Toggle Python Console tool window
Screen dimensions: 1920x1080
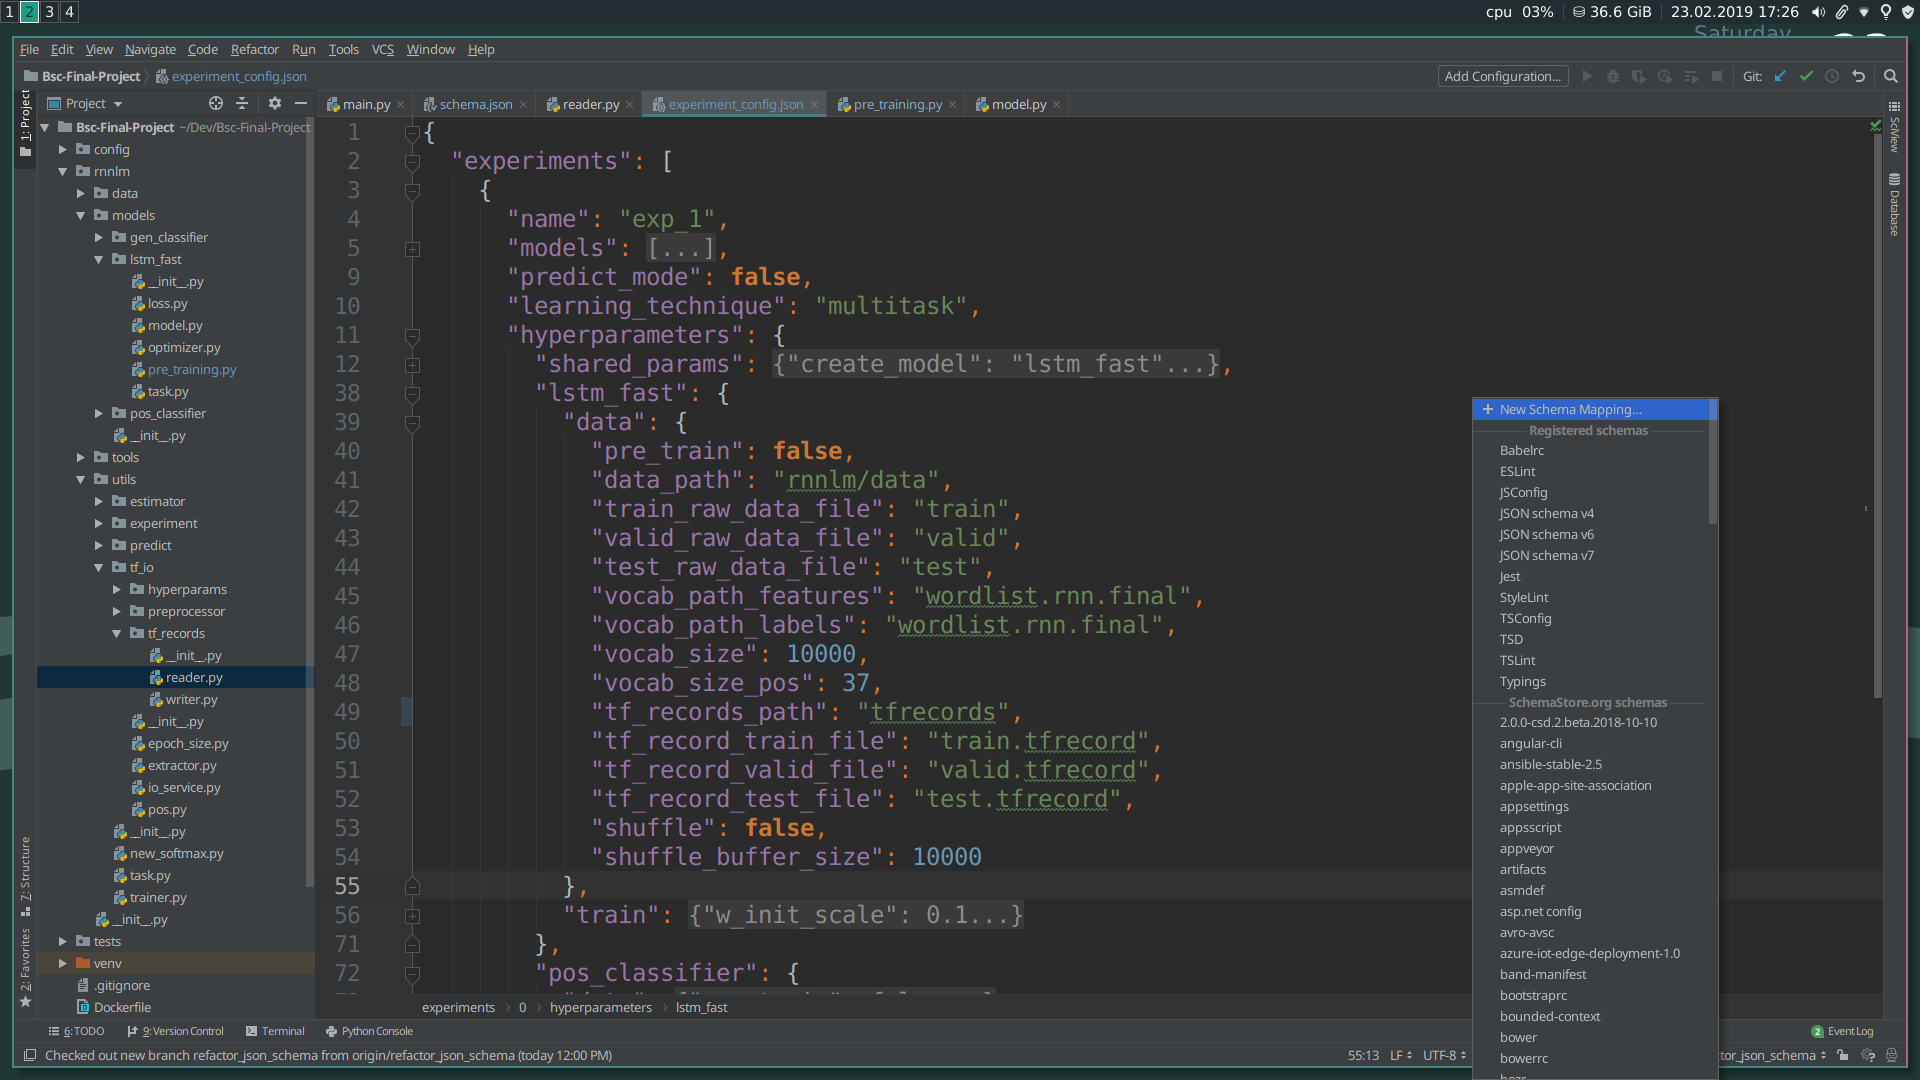[x=369, y=1031]
